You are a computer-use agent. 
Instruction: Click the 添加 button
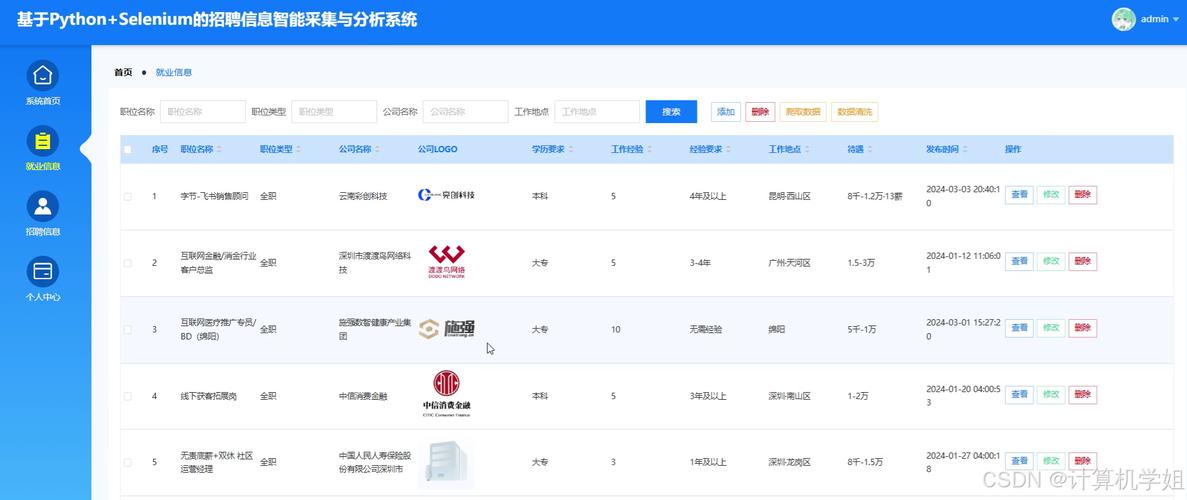tap(726, 112)
